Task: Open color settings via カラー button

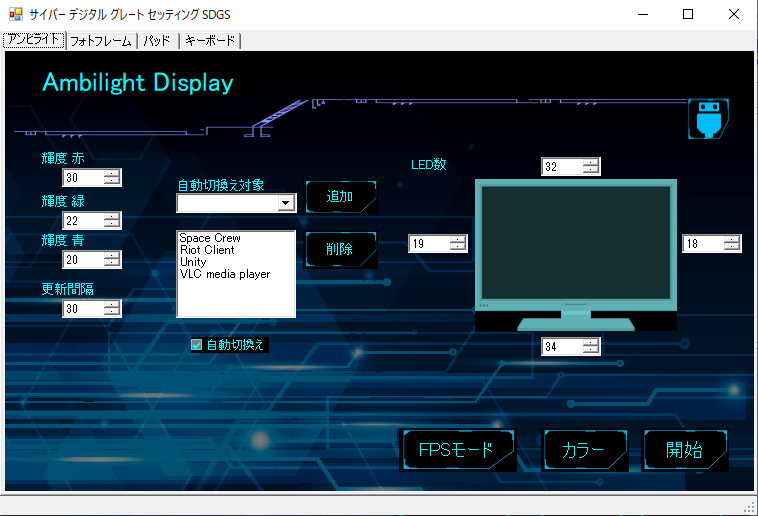Action: tap(584, 450)
